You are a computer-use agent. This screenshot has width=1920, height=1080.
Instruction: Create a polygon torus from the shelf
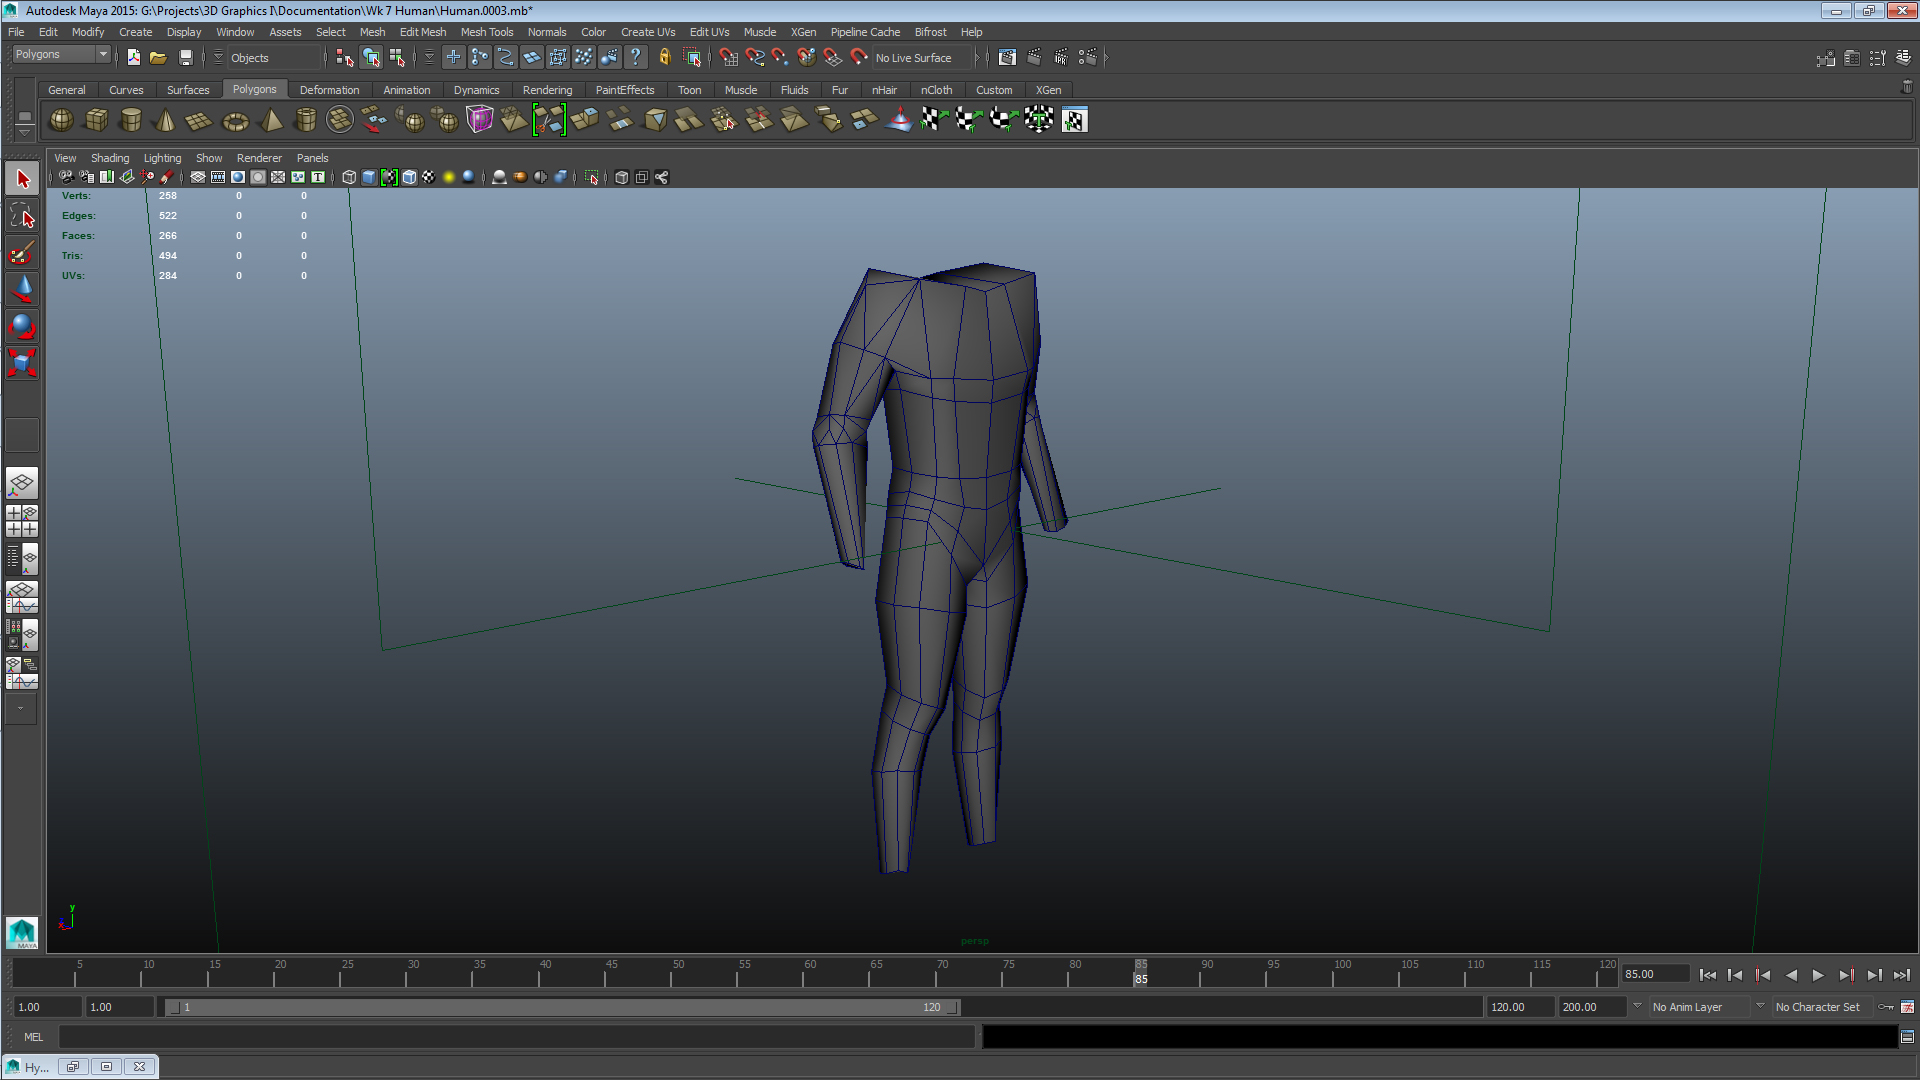(x=235, y=120)
